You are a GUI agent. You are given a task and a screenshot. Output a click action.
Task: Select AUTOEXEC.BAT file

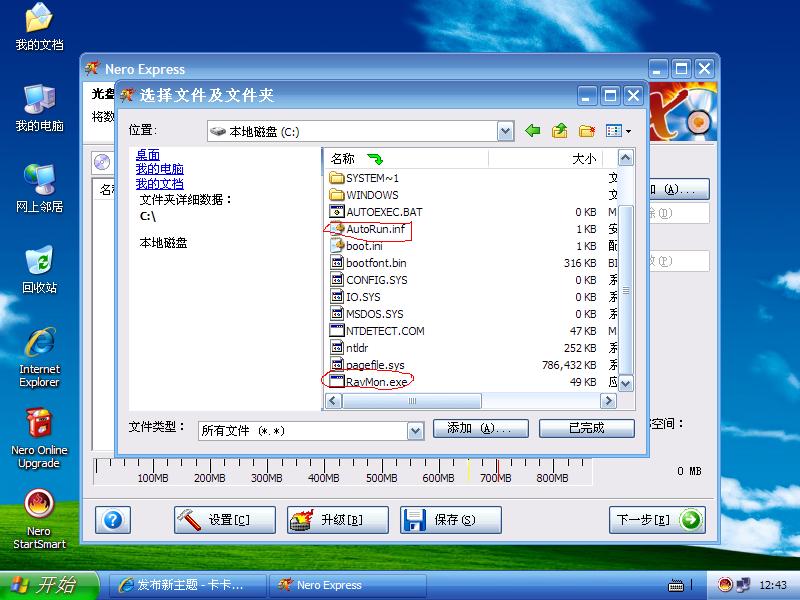(x=377, y=212)
